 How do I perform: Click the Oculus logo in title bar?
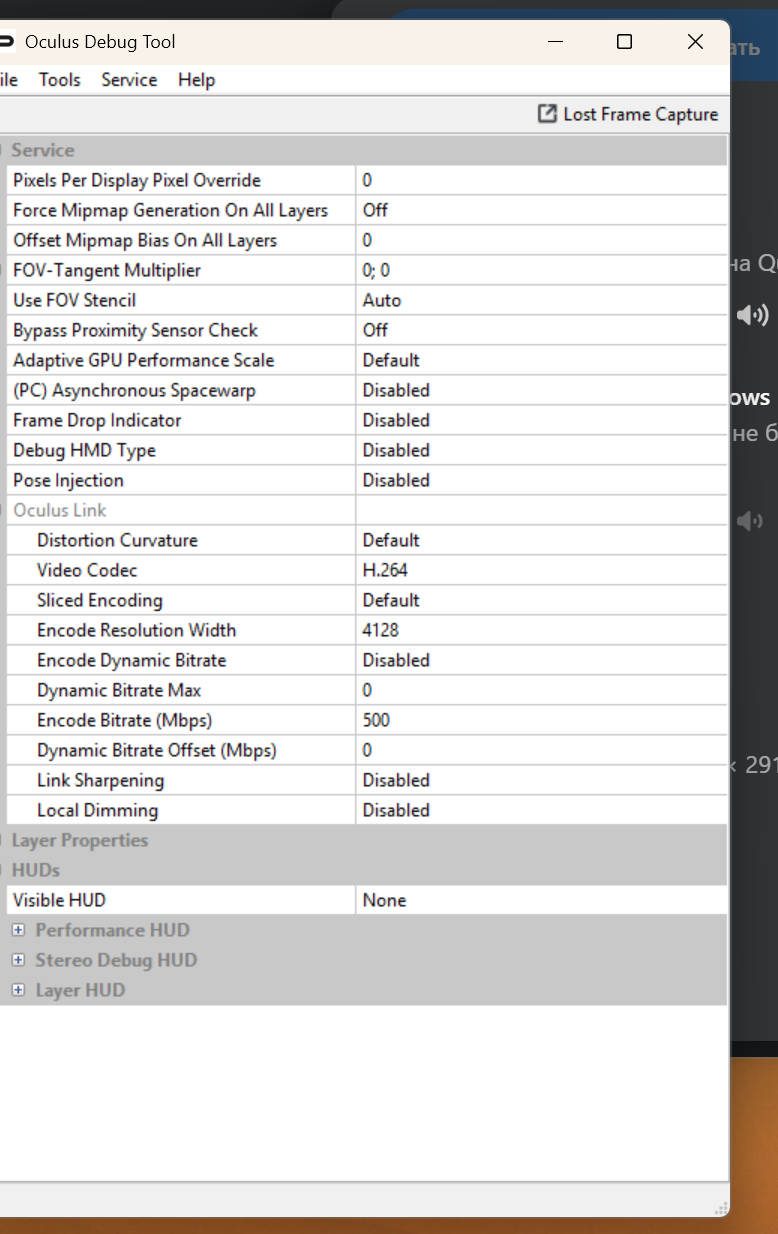6,42
